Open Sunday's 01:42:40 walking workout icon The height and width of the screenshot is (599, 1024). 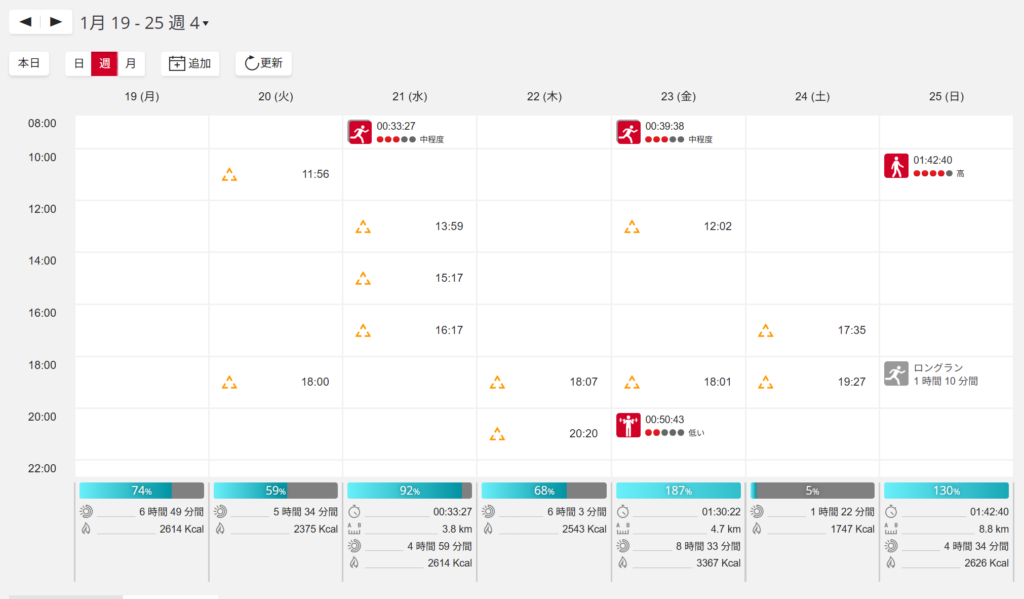[896, 166]
